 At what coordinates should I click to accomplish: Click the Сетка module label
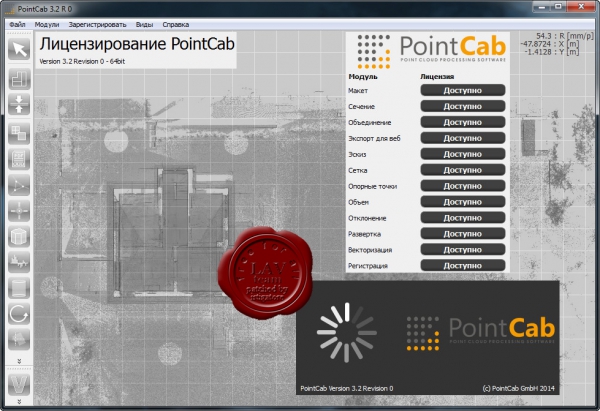click(357, 170)
